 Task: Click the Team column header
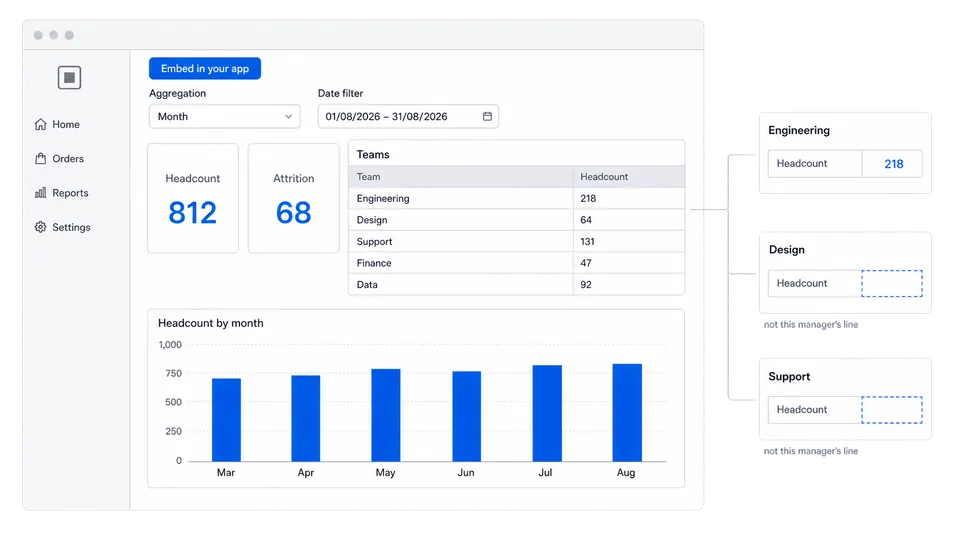click(x=461, y=177)
